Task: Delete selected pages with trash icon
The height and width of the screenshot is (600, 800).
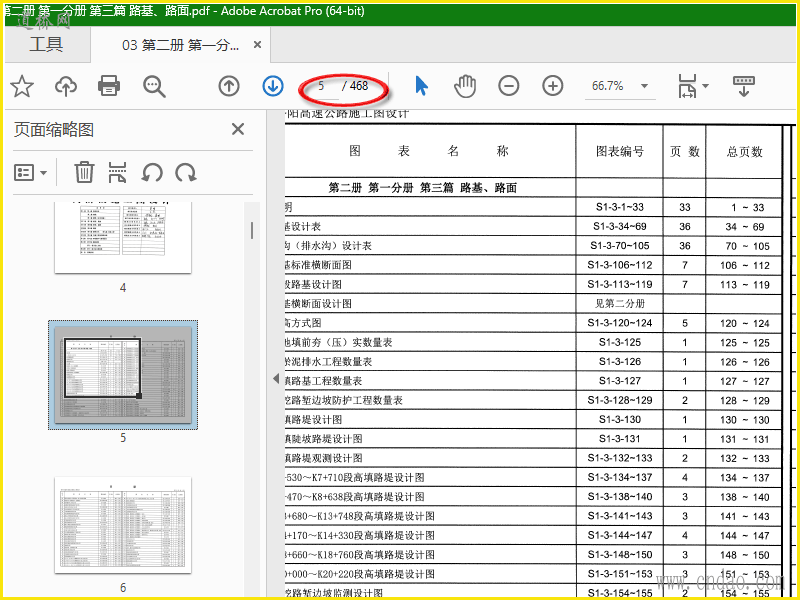Action: coord(84,172)
